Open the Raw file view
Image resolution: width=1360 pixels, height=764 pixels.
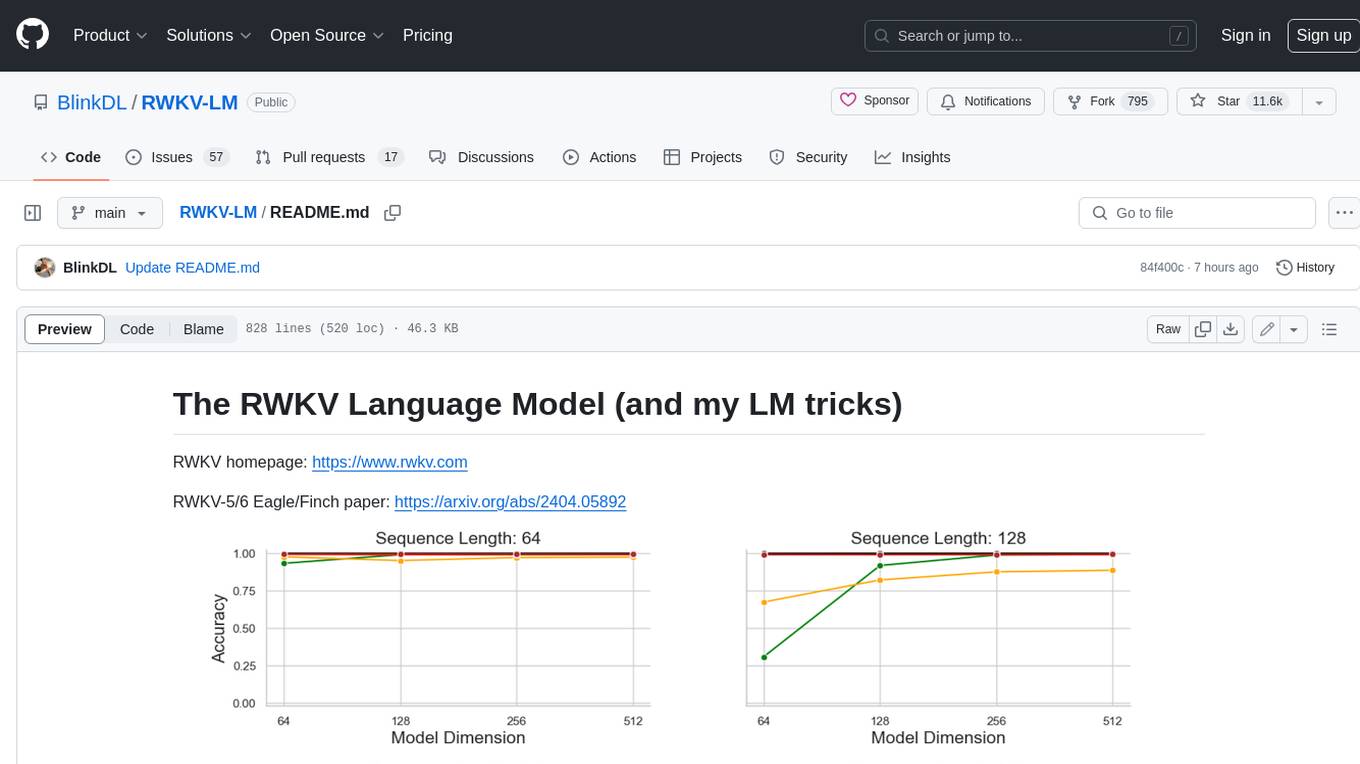coord(1168,329)
